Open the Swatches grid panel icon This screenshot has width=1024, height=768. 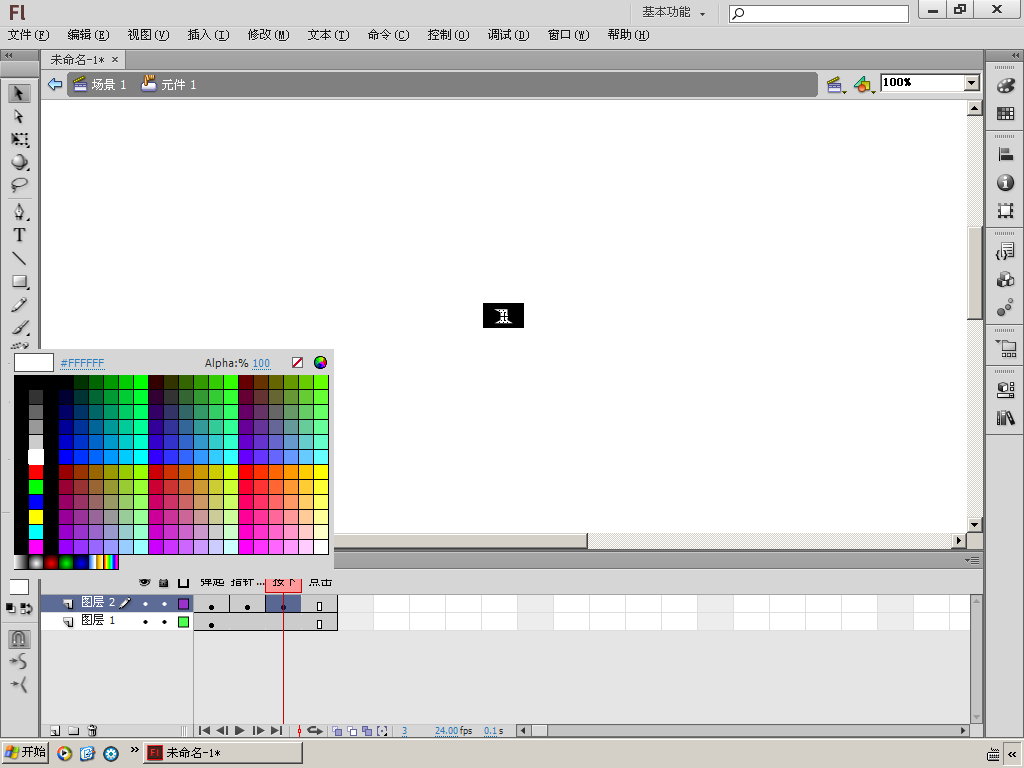(1006, 114)
